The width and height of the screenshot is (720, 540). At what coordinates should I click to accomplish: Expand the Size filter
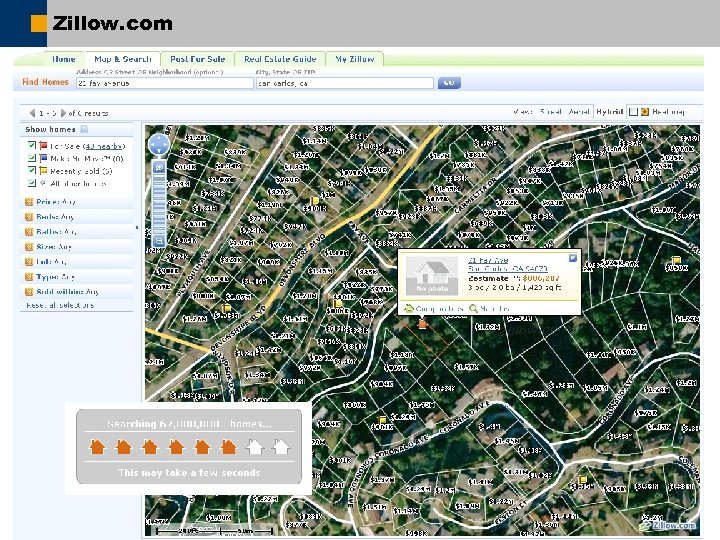[76, 247]
